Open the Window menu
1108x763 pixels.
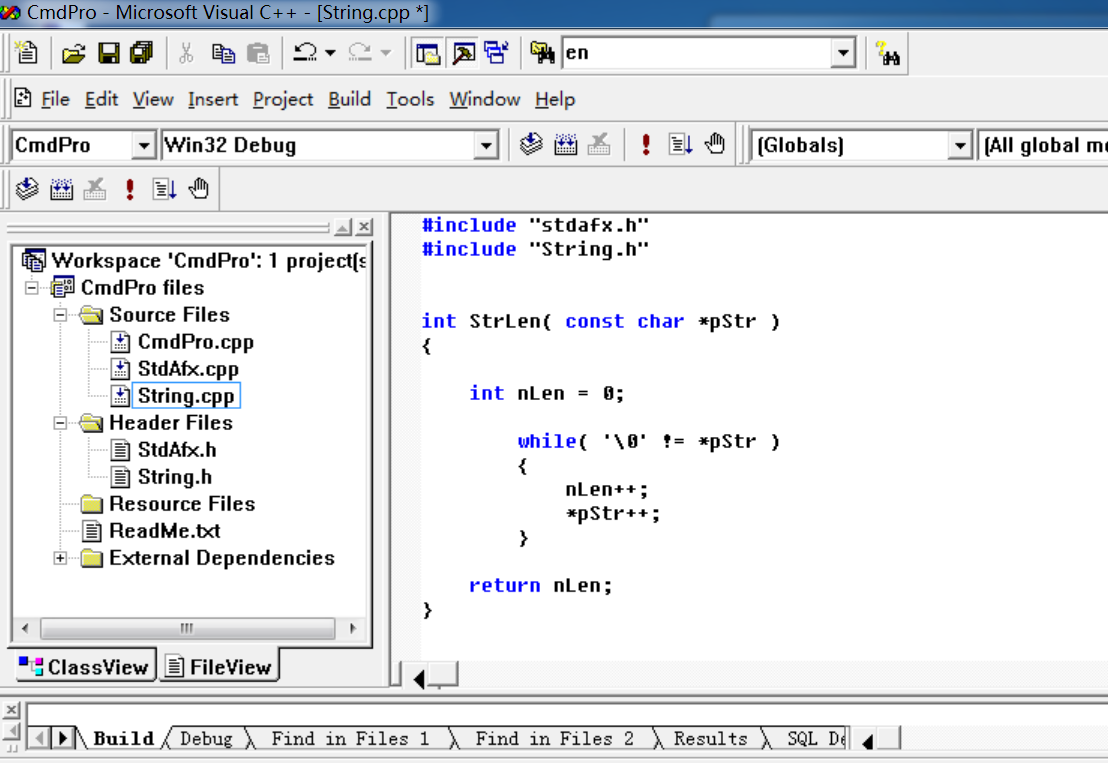click(485, 100)
